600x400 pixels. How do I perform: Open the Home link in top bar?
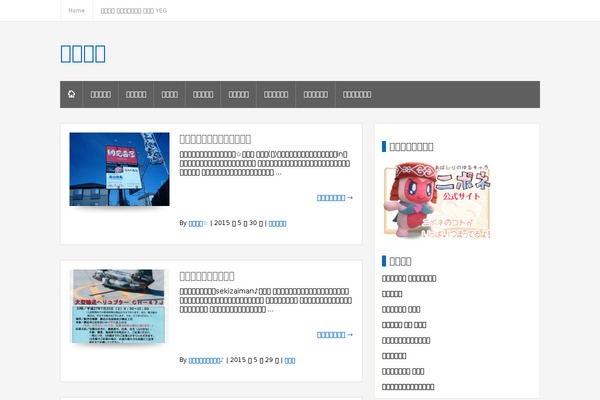coord(77,11)
